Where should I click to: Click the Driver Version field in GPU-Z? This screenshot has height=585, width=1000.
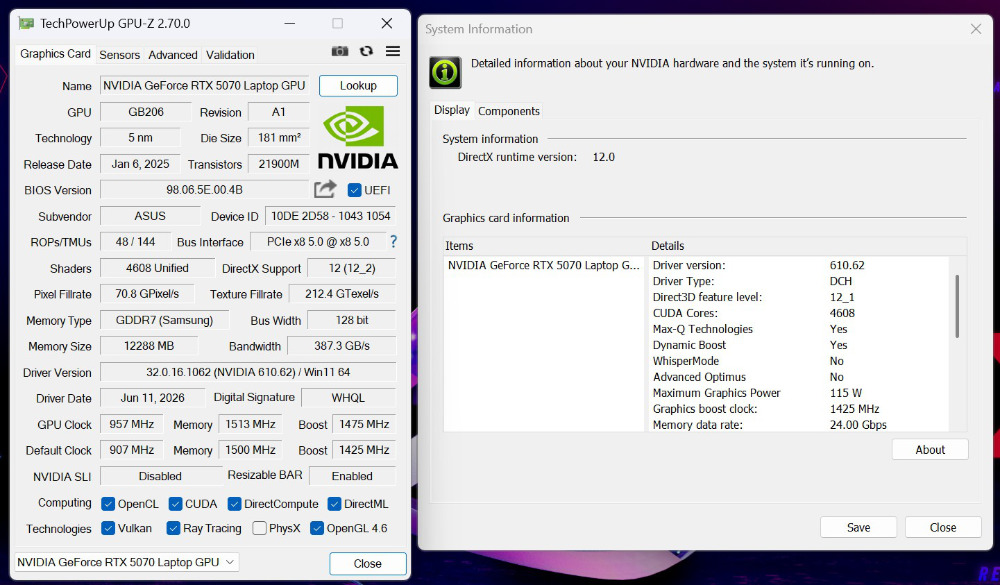(248, 372)
